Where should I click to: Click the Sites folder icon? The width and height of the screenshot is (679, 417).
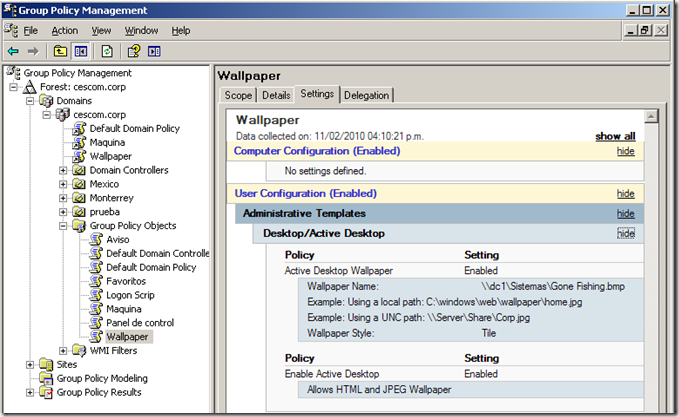tap(46, 364)
